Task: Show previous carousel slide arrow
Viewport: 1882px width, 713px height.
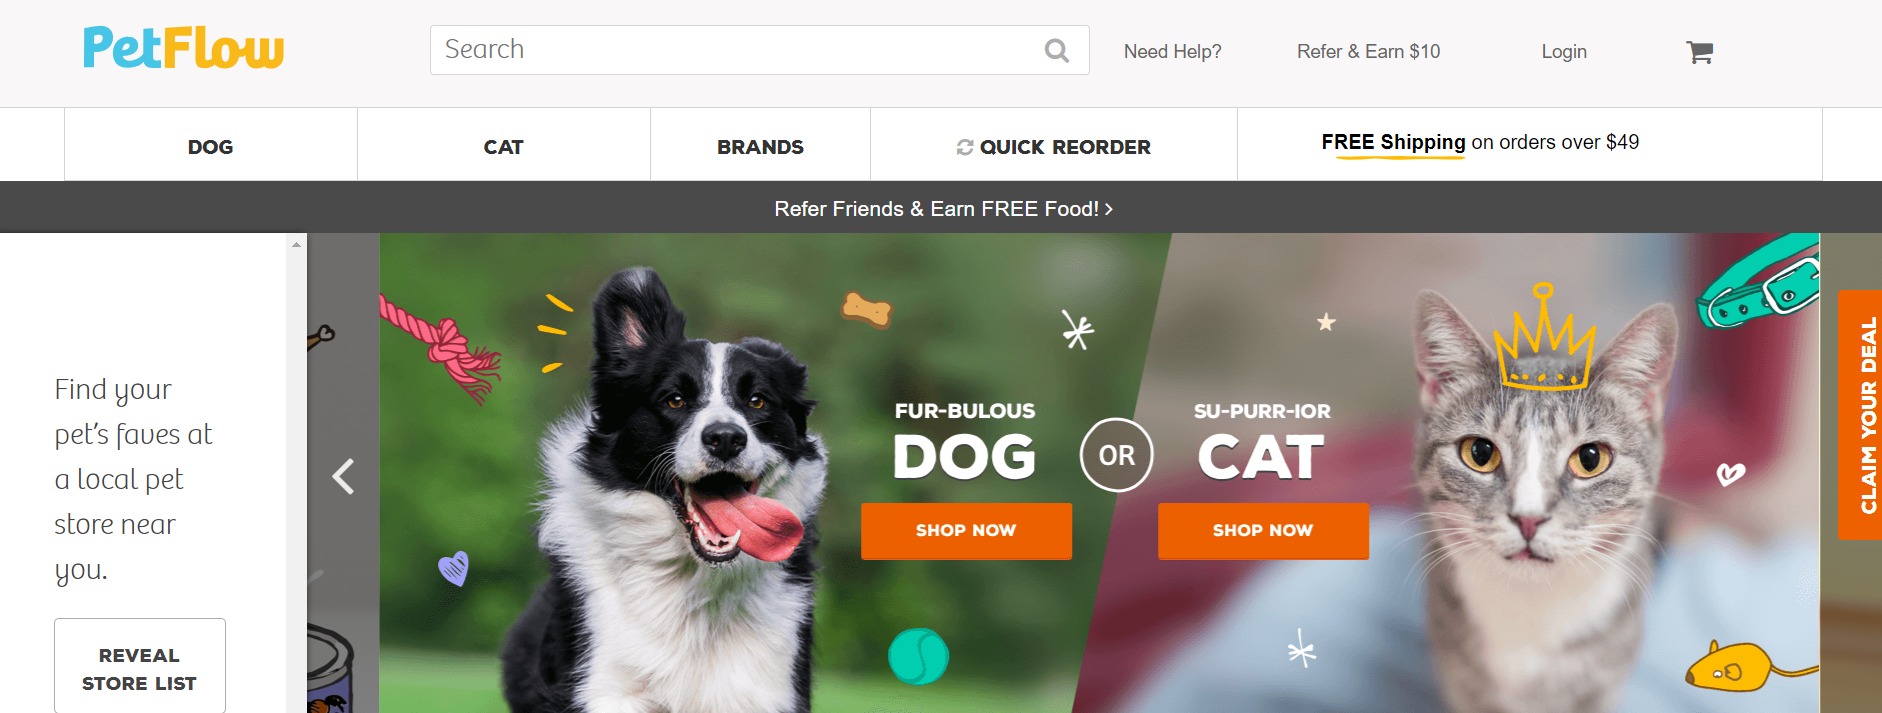Action: pos(343,476)
